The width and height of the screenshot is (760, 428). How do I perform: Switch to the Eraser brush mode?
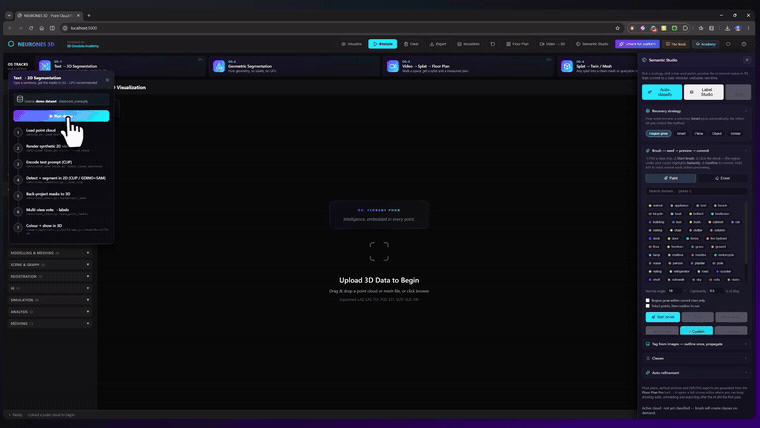point(722,178)
